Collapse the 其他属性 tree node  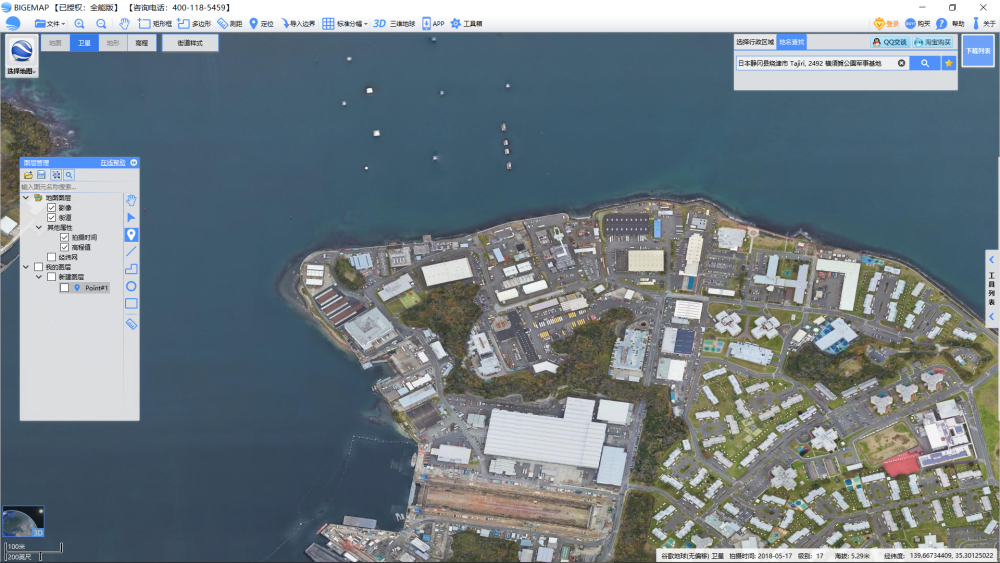tap(38, 228)
